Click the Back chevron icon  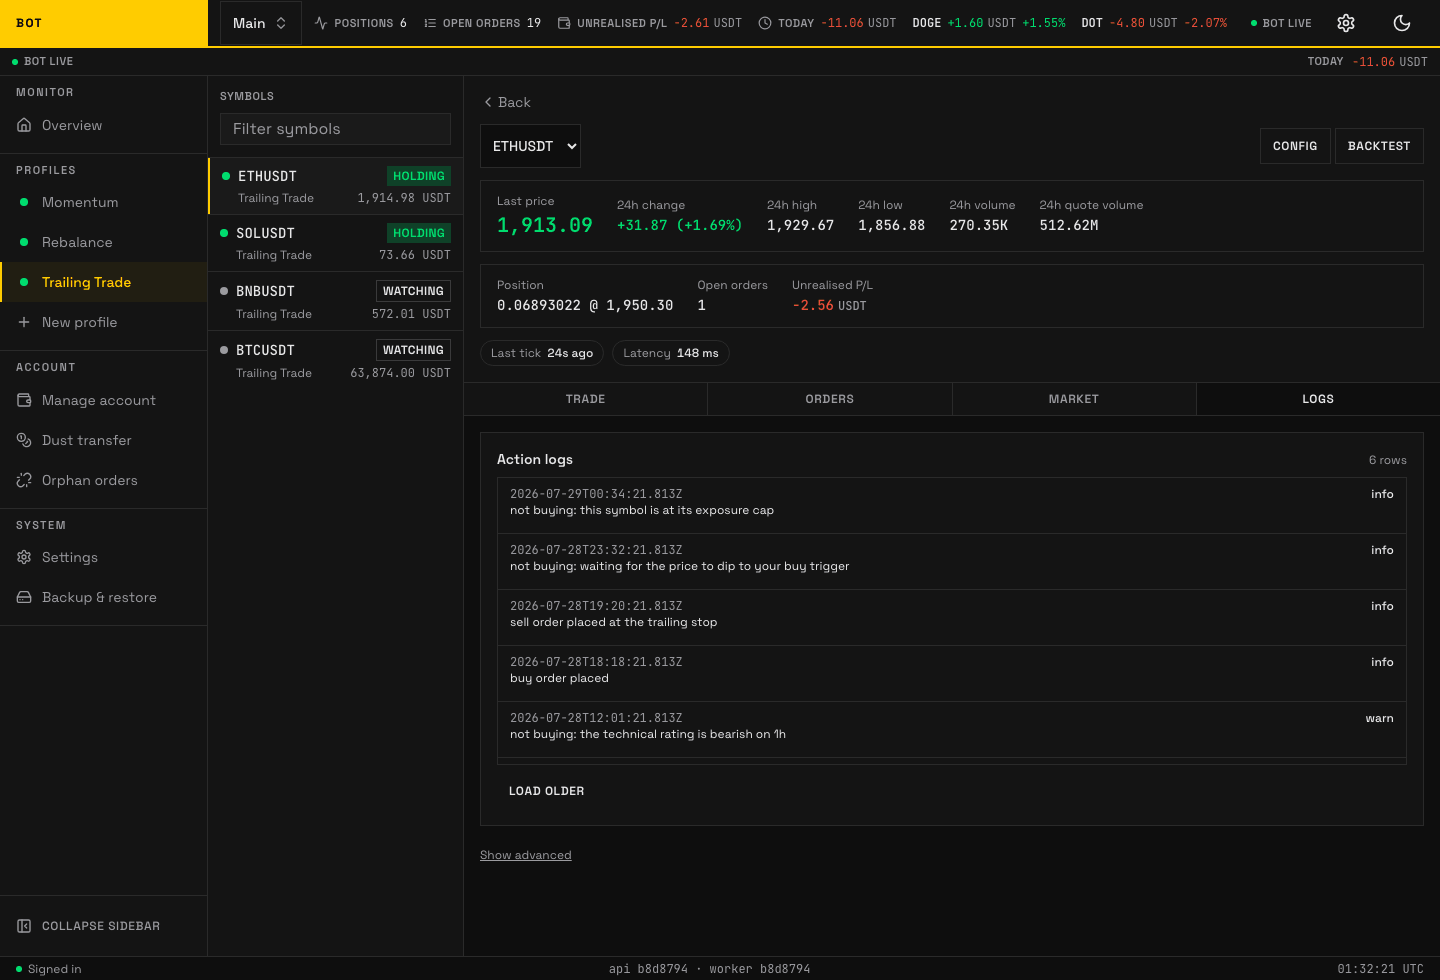(488, 102)
